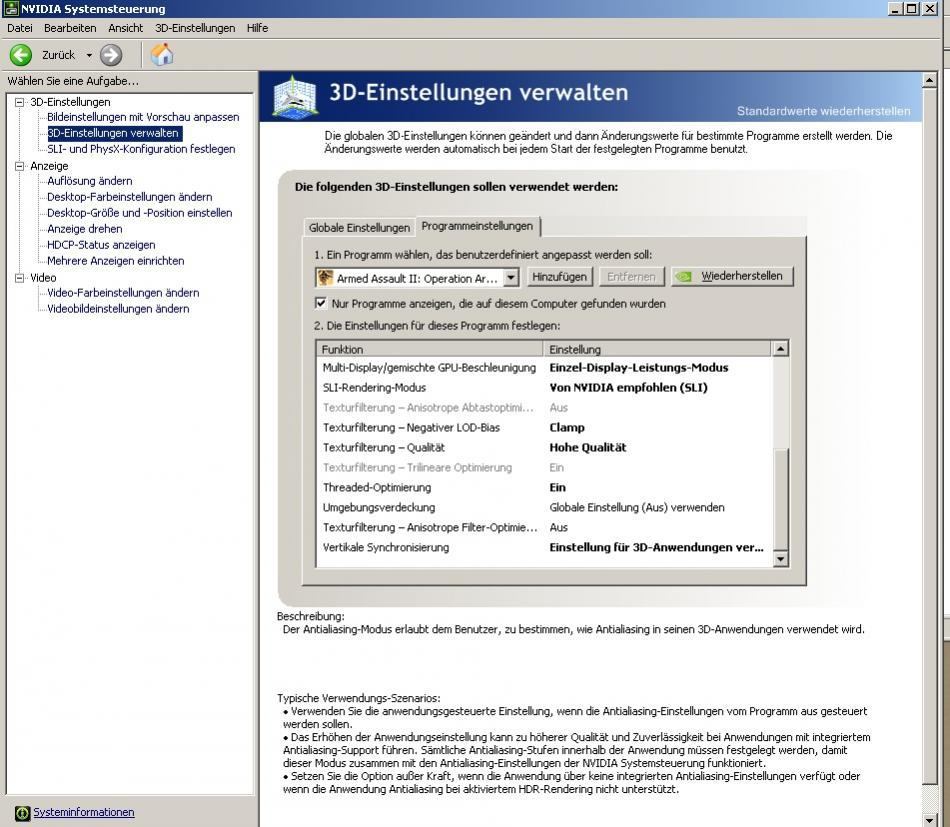Click settings list scroll-down arrow
This screenshot has width=950, height=827.
click(x=780, y=559)
